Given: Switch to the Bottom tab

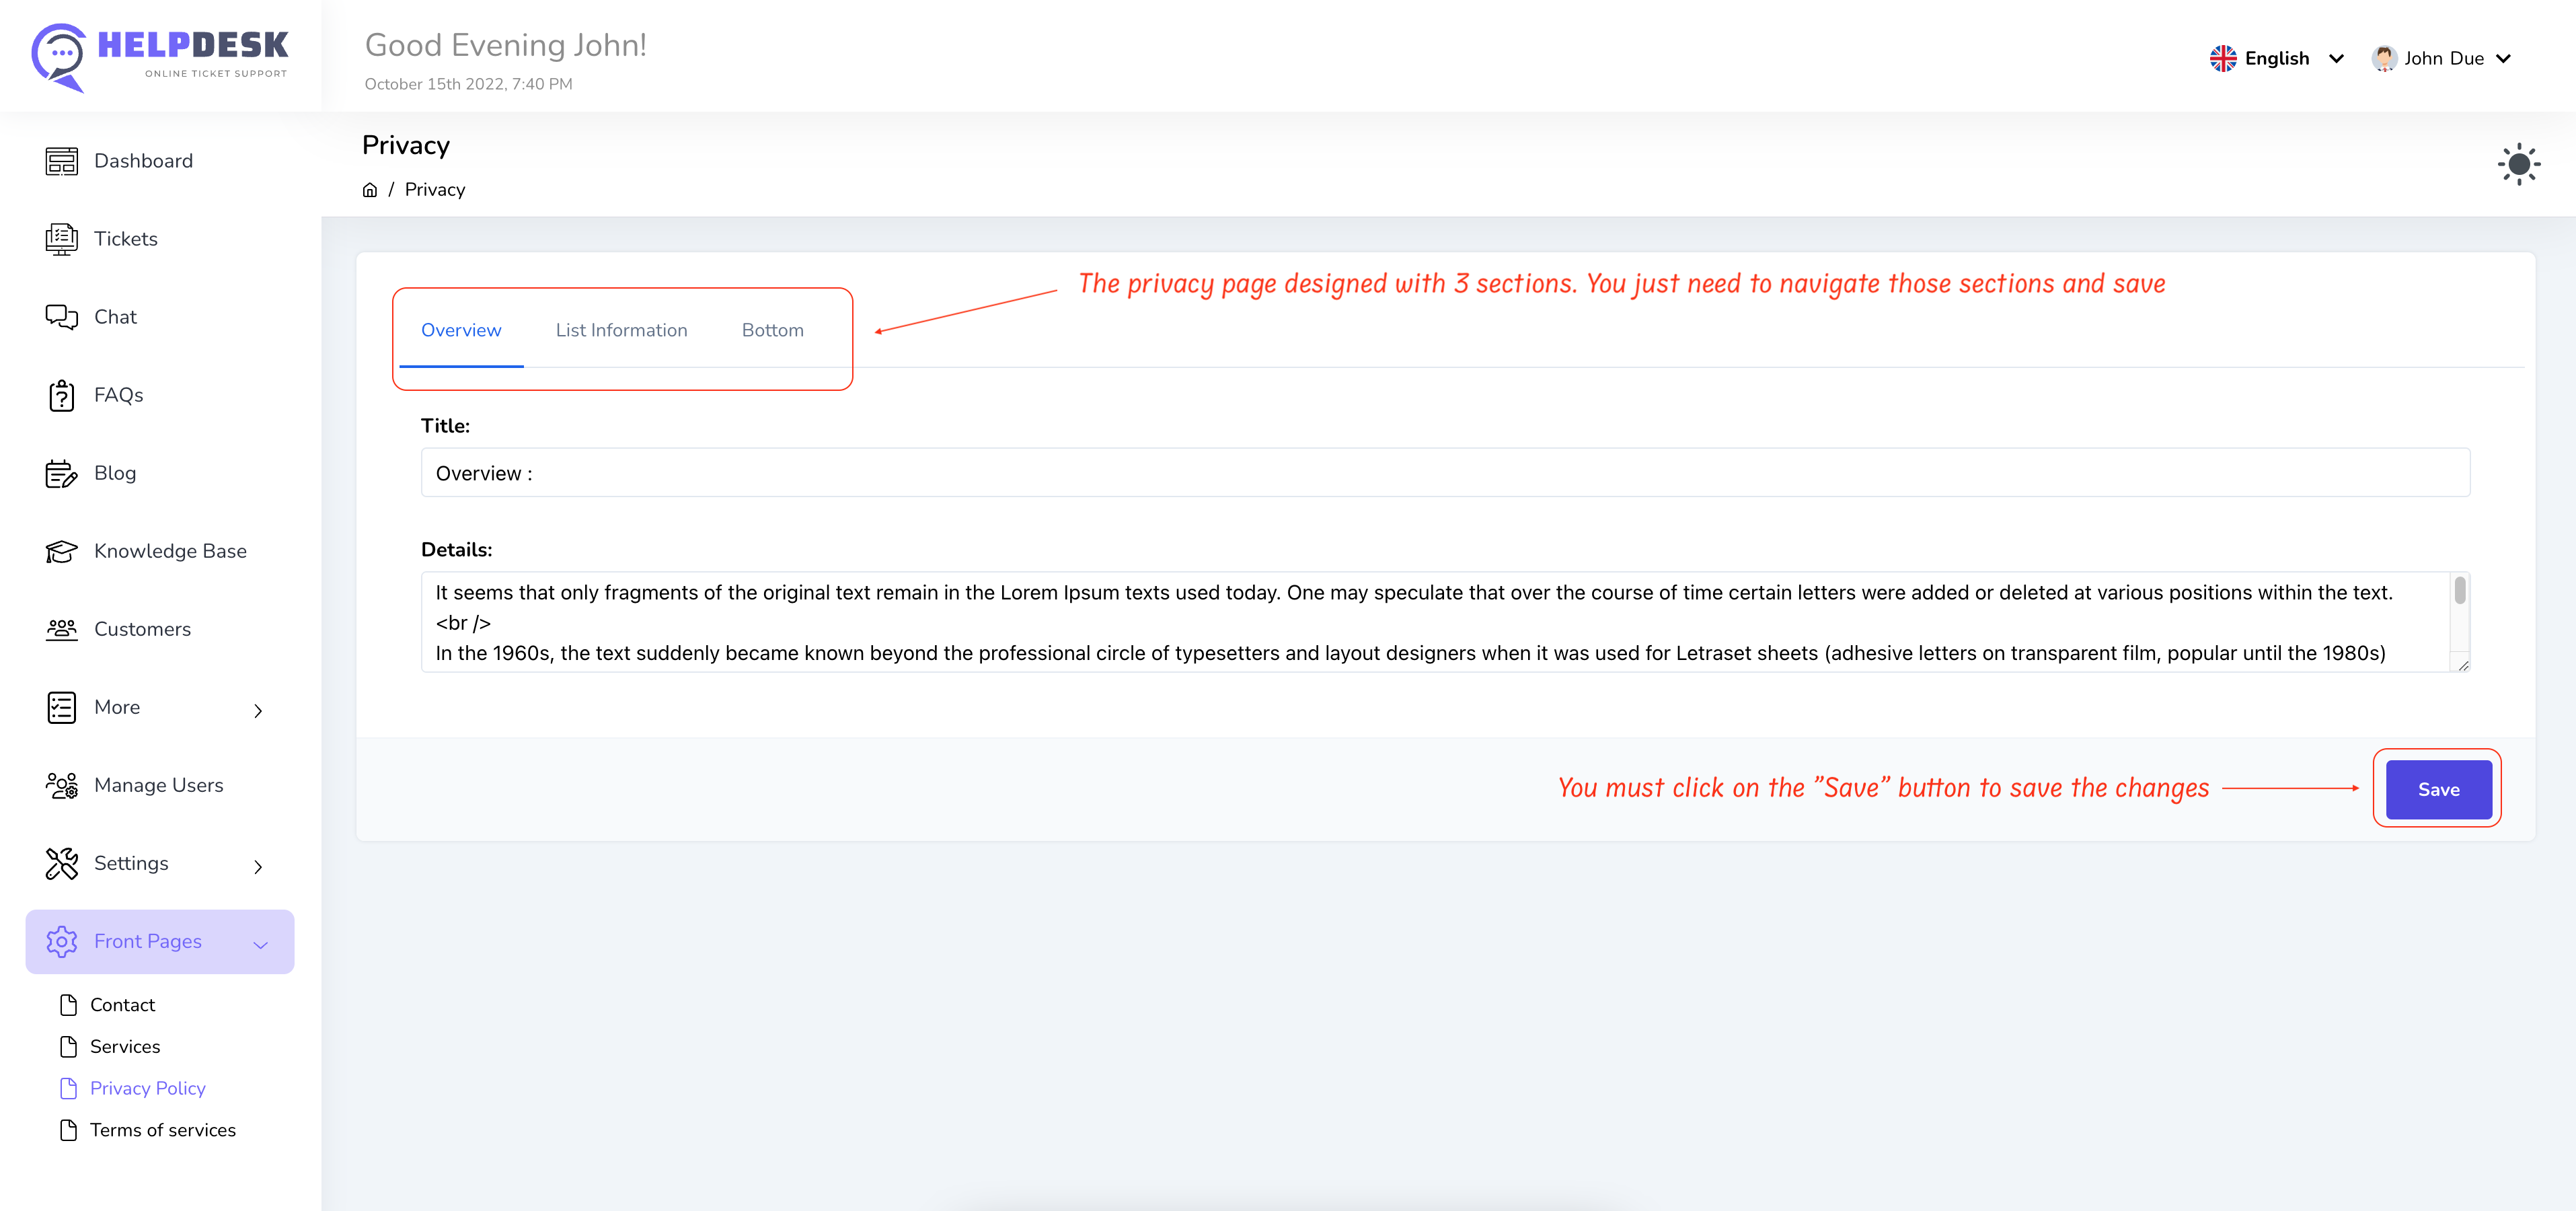Looking at the screenshot, I should point(772,330).
